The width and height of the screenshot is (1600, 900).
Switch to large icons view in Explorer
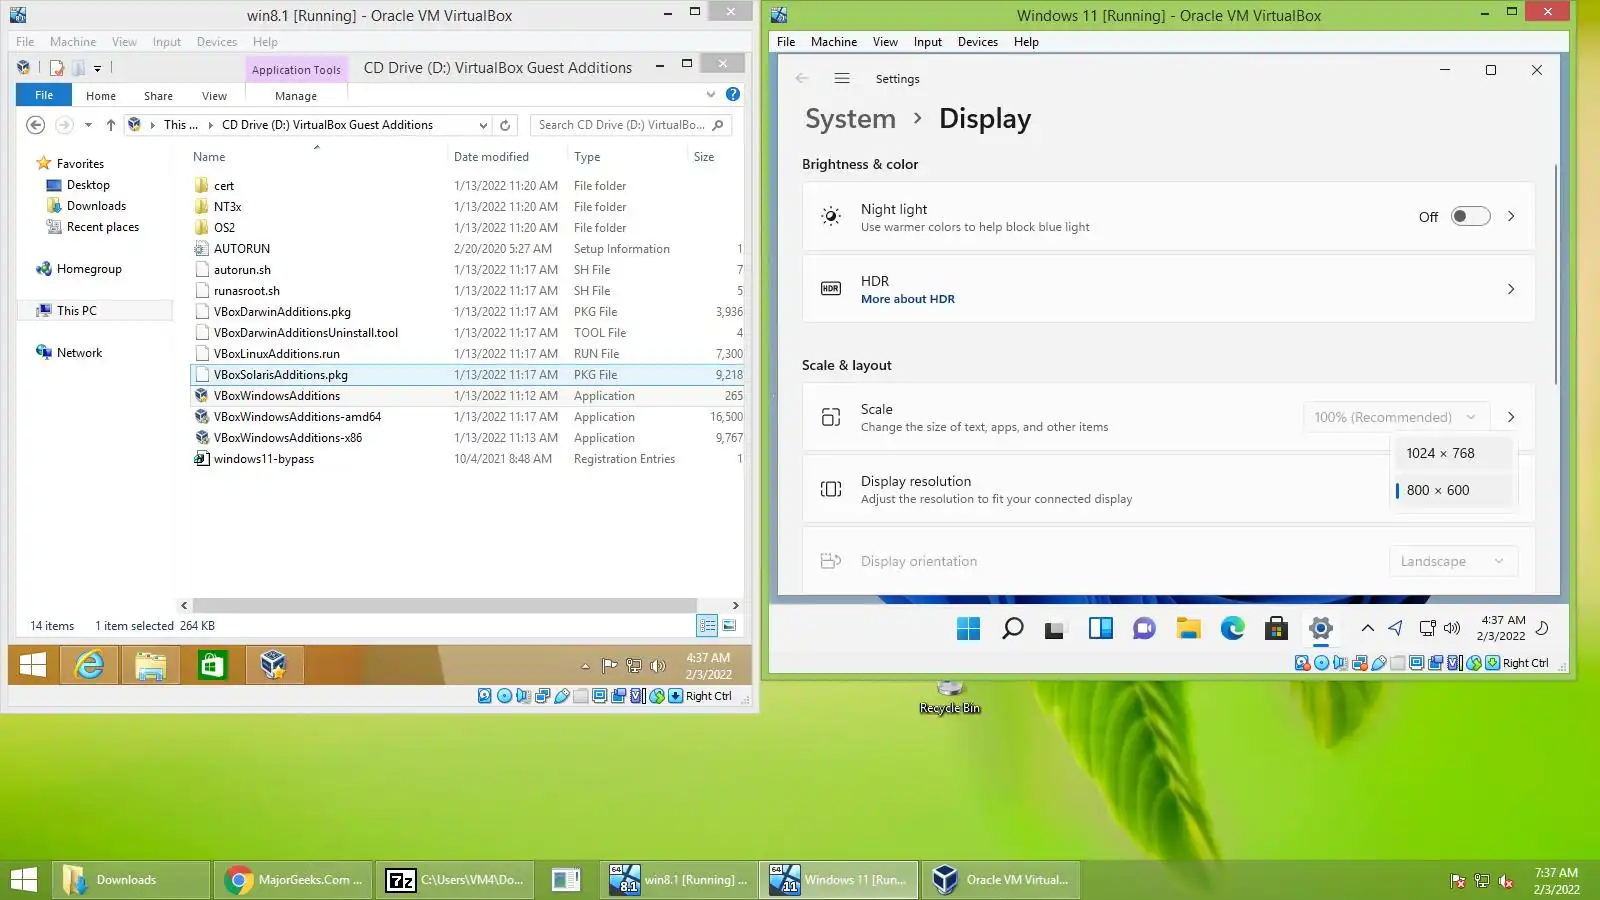pos(729,626)
